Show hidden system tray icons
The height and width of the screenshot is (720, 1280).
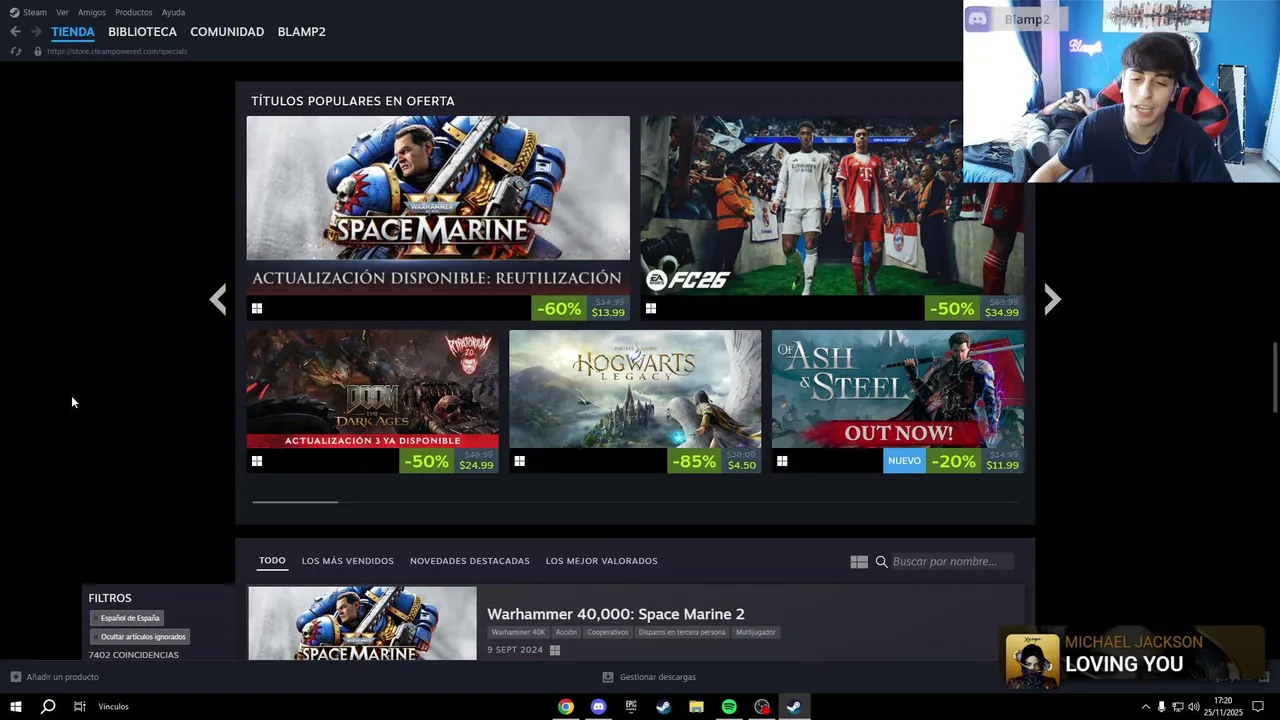coord(1145,707)
